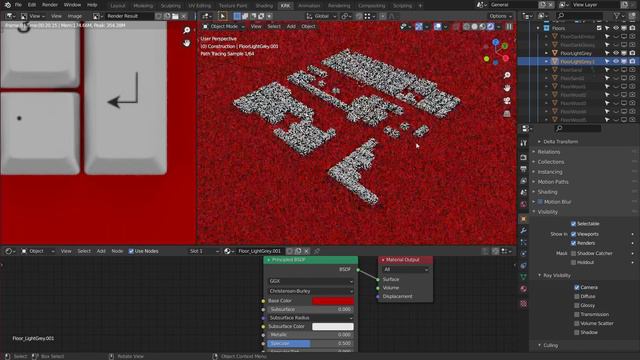The image size is (640, 360).
Task: Toggle Show in Viewports checkbox
Action: [573, 234]
